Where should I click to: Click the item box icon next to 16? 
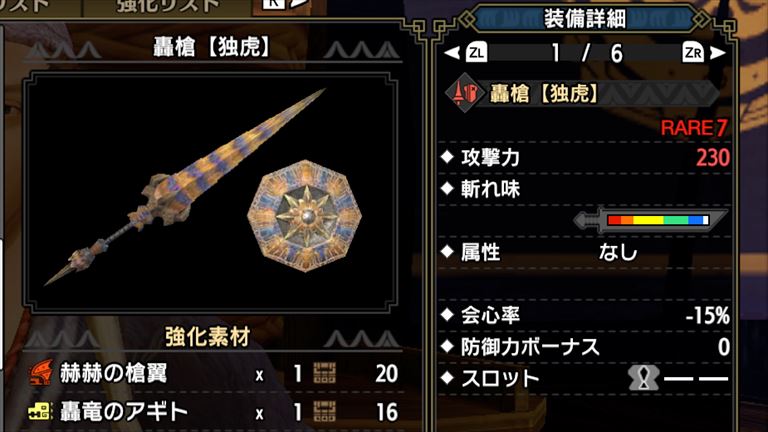(324, 411)
